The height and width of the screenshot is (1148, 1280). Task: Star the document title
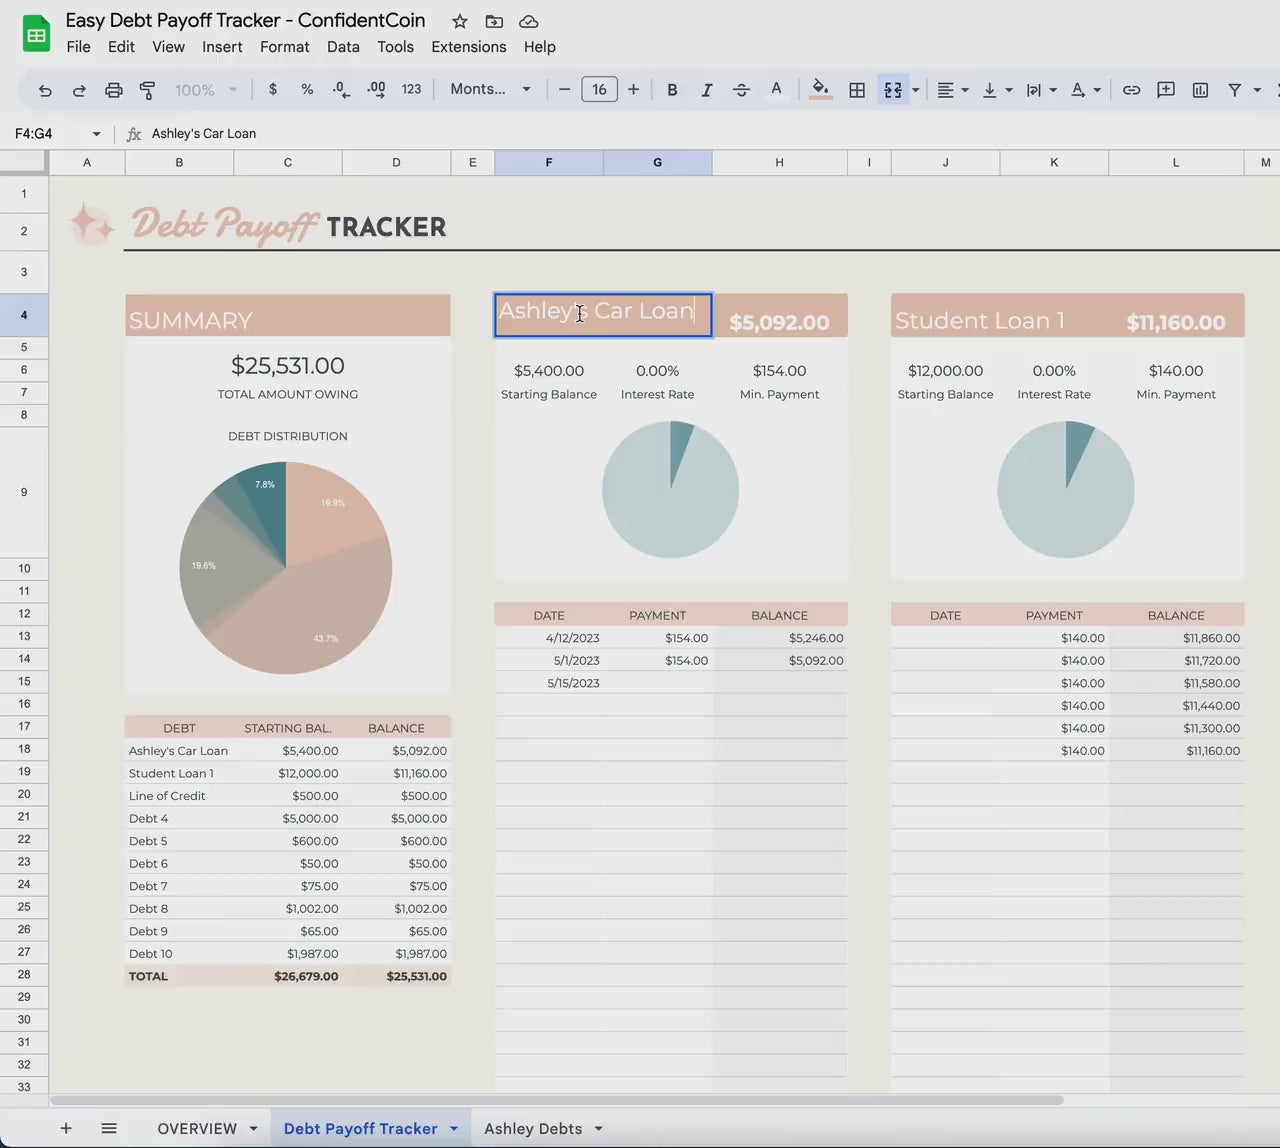click(460, 21)
